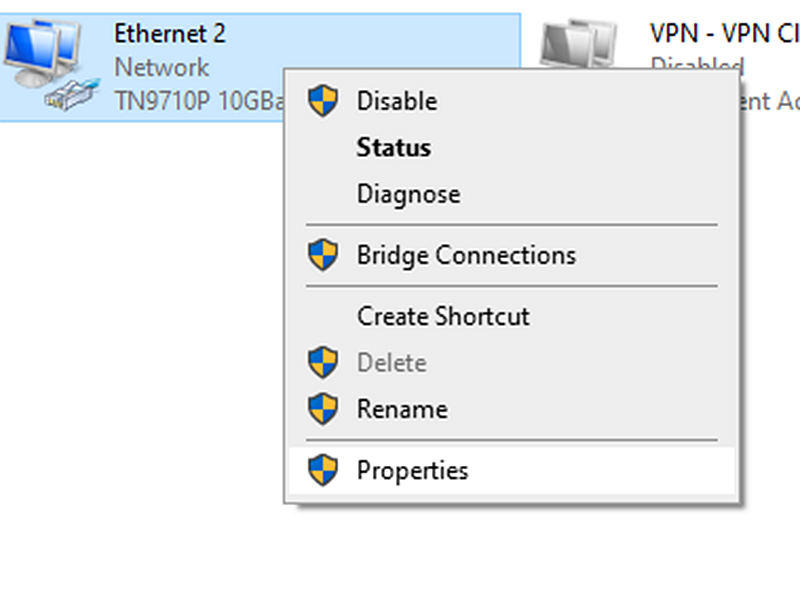Click the Network label under Ethernet 2

tap(162, 68)
